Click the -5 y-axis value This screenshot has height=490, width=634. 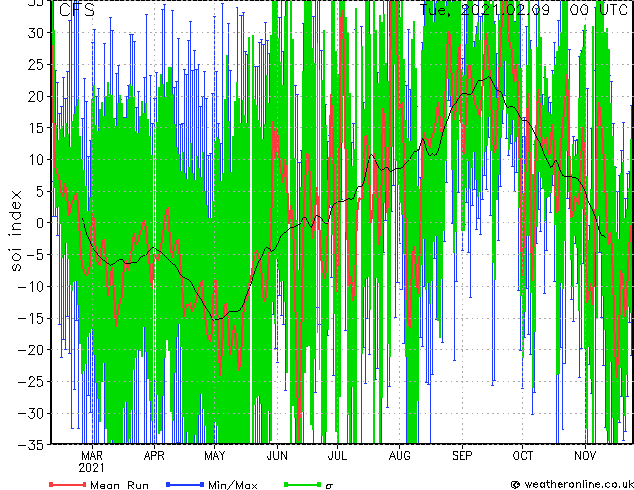click(x=36, y=255)
